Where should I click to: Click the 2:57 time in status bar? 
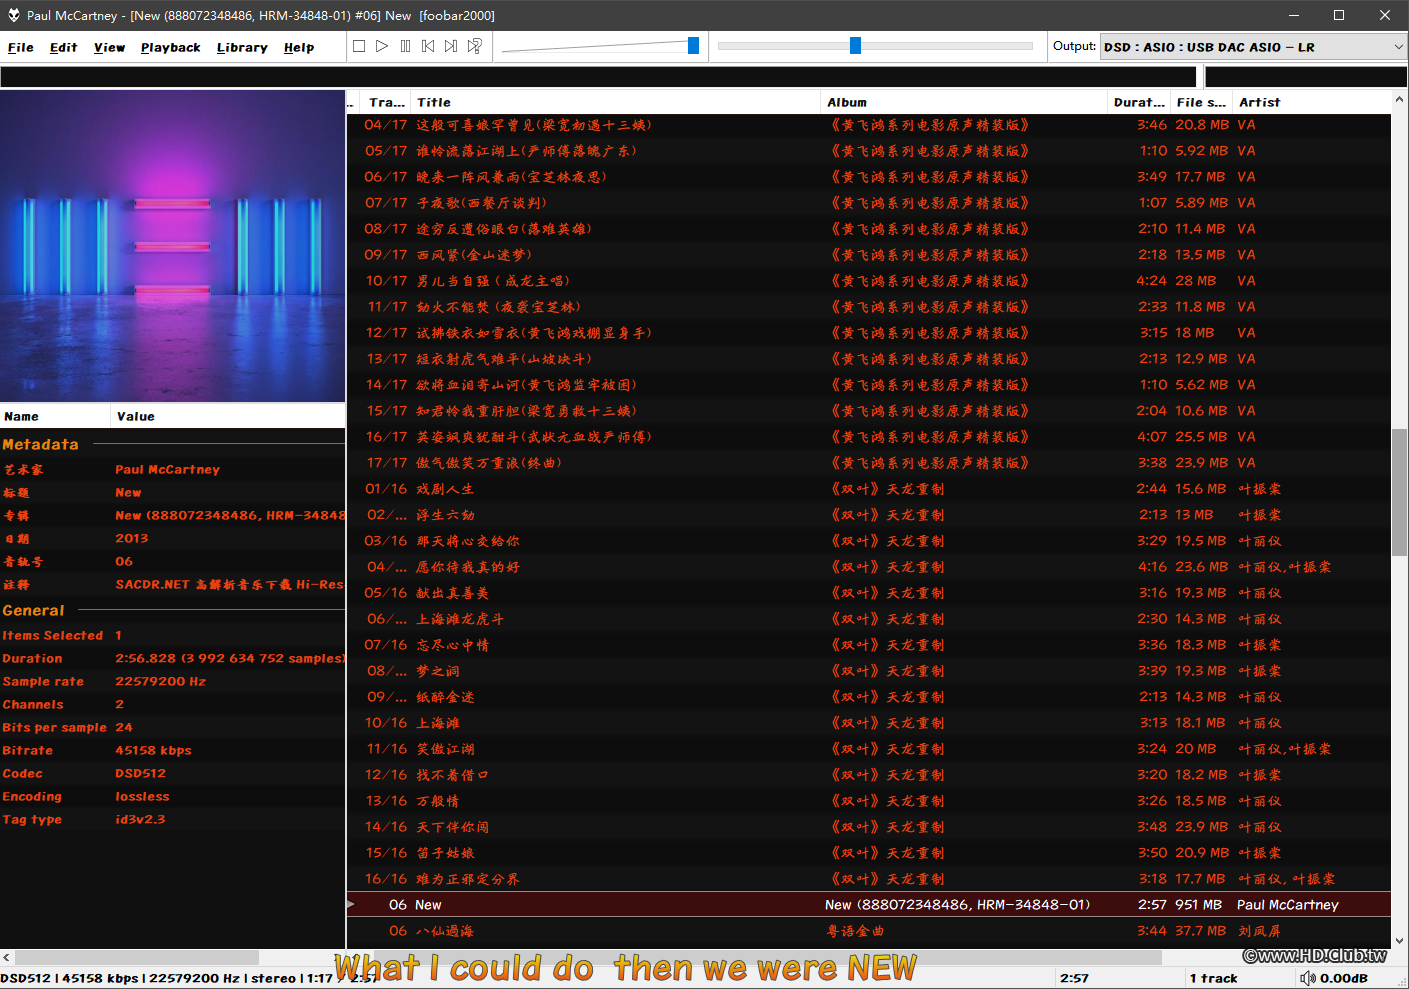pyautogui.click(x=1074, y=978)
